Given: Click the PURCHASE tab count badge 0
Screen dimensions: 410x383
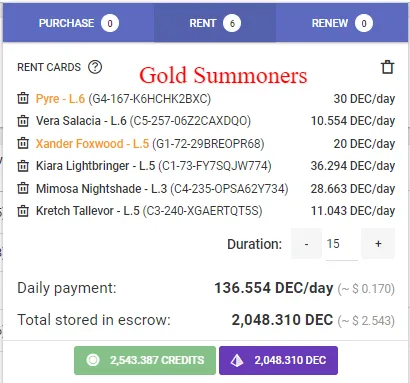Looking at the screenshot, I should 110,23.
